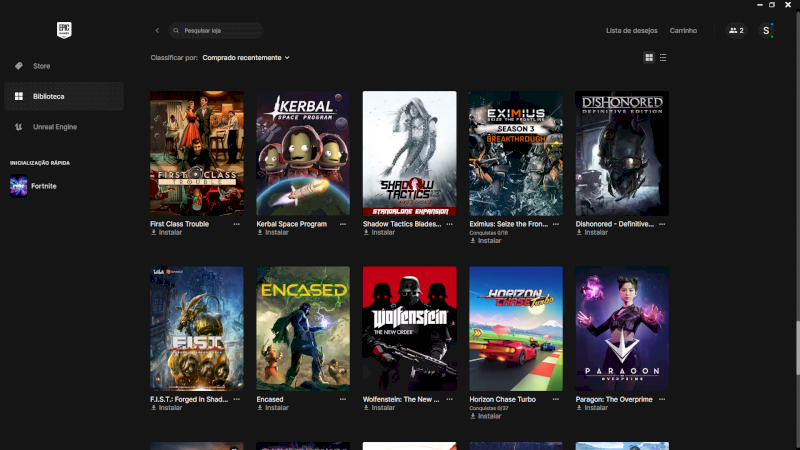This screenshot has width=800, height=450.
Task: Install Wolfenstein: The New Order
Action: tap(379, 408)
